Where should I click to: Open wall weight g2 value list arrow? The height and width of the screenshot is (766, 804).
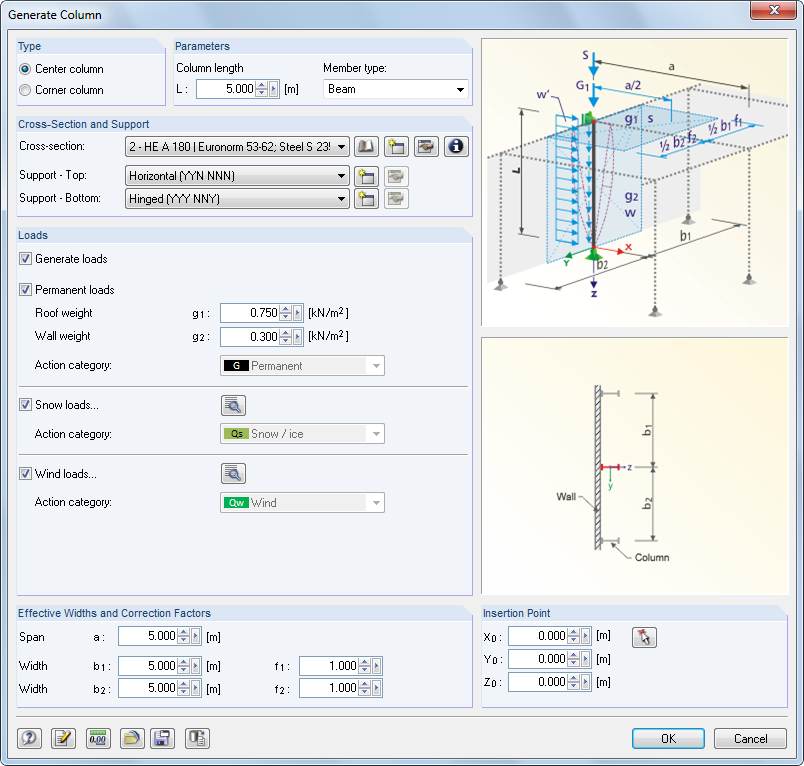[x=298, y=336]
